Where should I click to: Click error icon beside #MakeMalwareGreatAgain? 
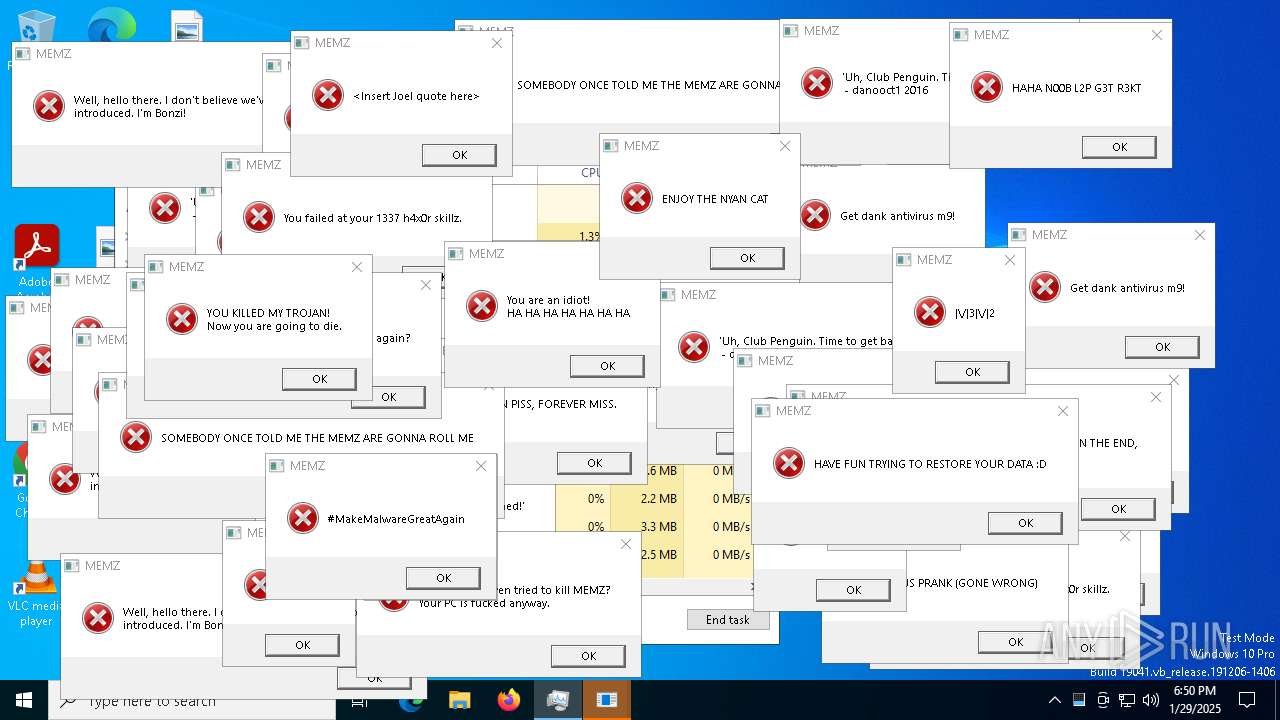(x=303, y=518)
